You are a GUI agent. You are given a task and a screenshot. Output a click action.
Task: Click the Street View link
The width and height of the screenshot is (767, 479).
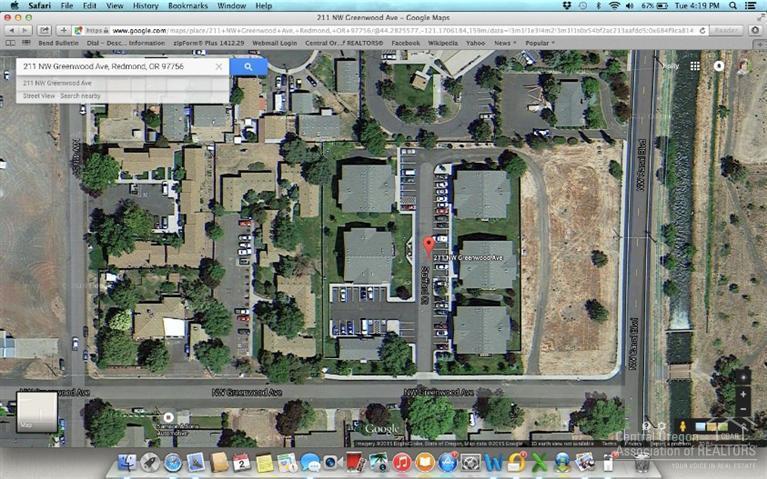tap(39, 96)
